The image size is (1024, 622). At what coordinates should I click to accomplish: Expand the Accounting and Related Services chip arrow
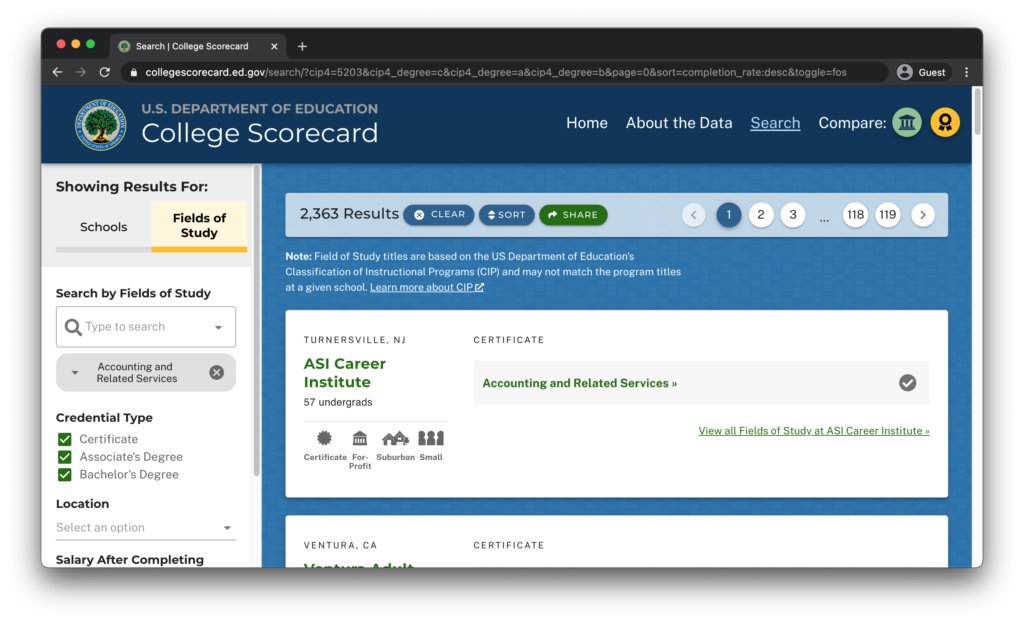(75, 372)
